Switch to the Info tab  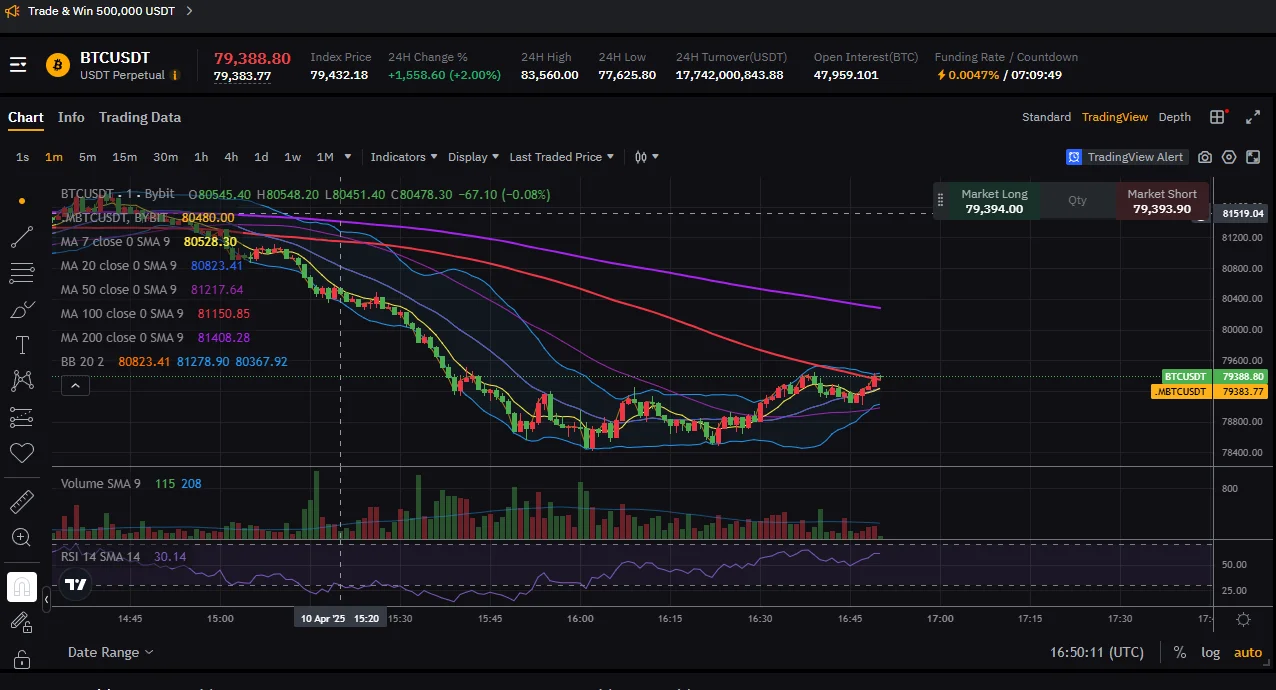(x=71, y=117)
